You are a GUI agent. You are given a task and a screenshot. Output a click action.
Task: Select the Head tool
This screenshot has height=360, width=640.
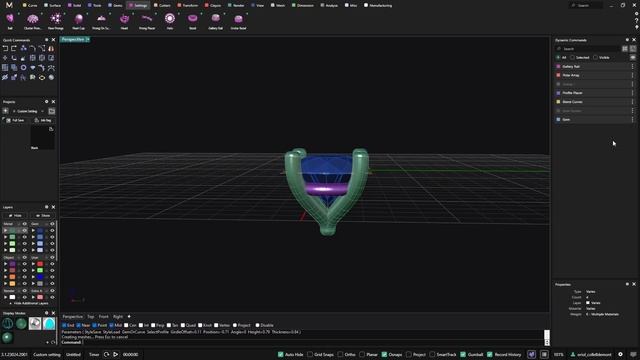coord(124,21)
